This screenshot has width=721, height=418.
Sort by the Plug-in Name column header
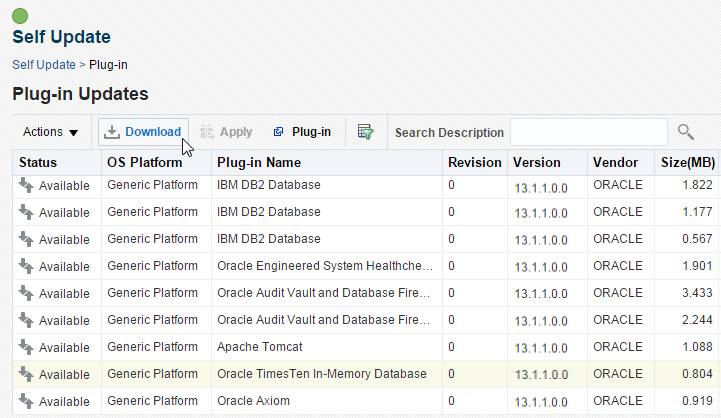259,162
